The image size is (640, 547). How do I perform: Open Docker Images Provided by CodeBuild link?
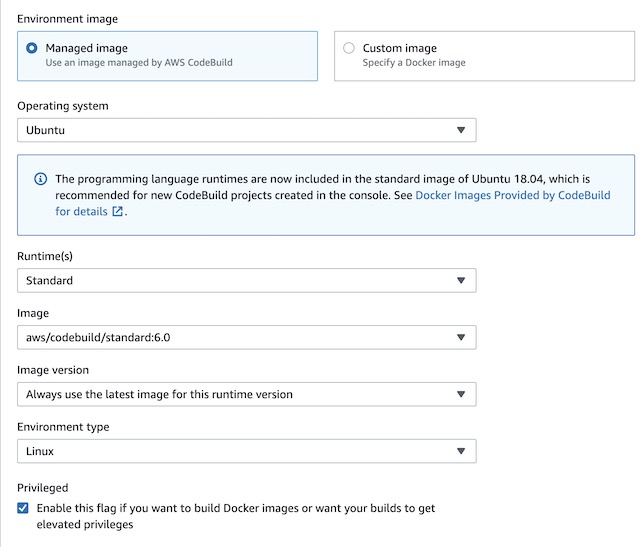(512, 196)
